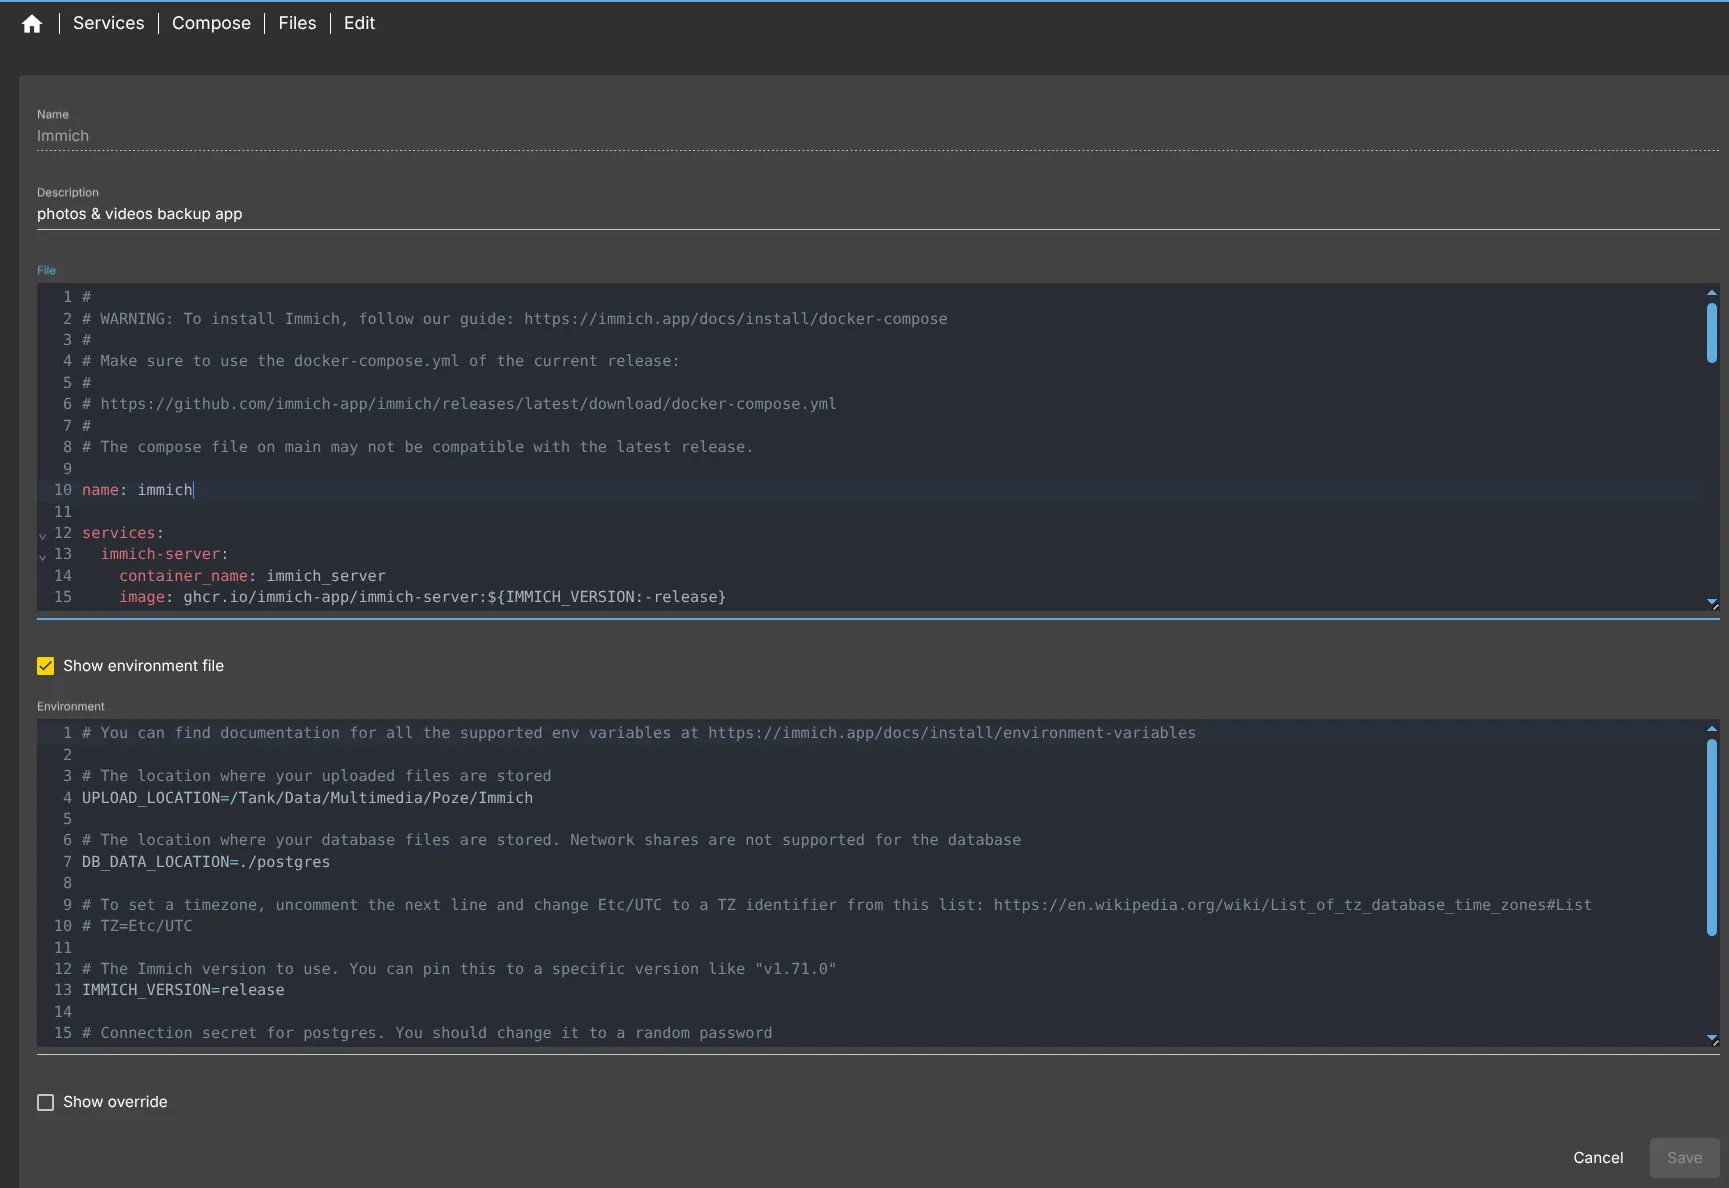Open the Services breadcrumb
The width and height of the screenshot is (1729, 1188).
tap(108, 23)
